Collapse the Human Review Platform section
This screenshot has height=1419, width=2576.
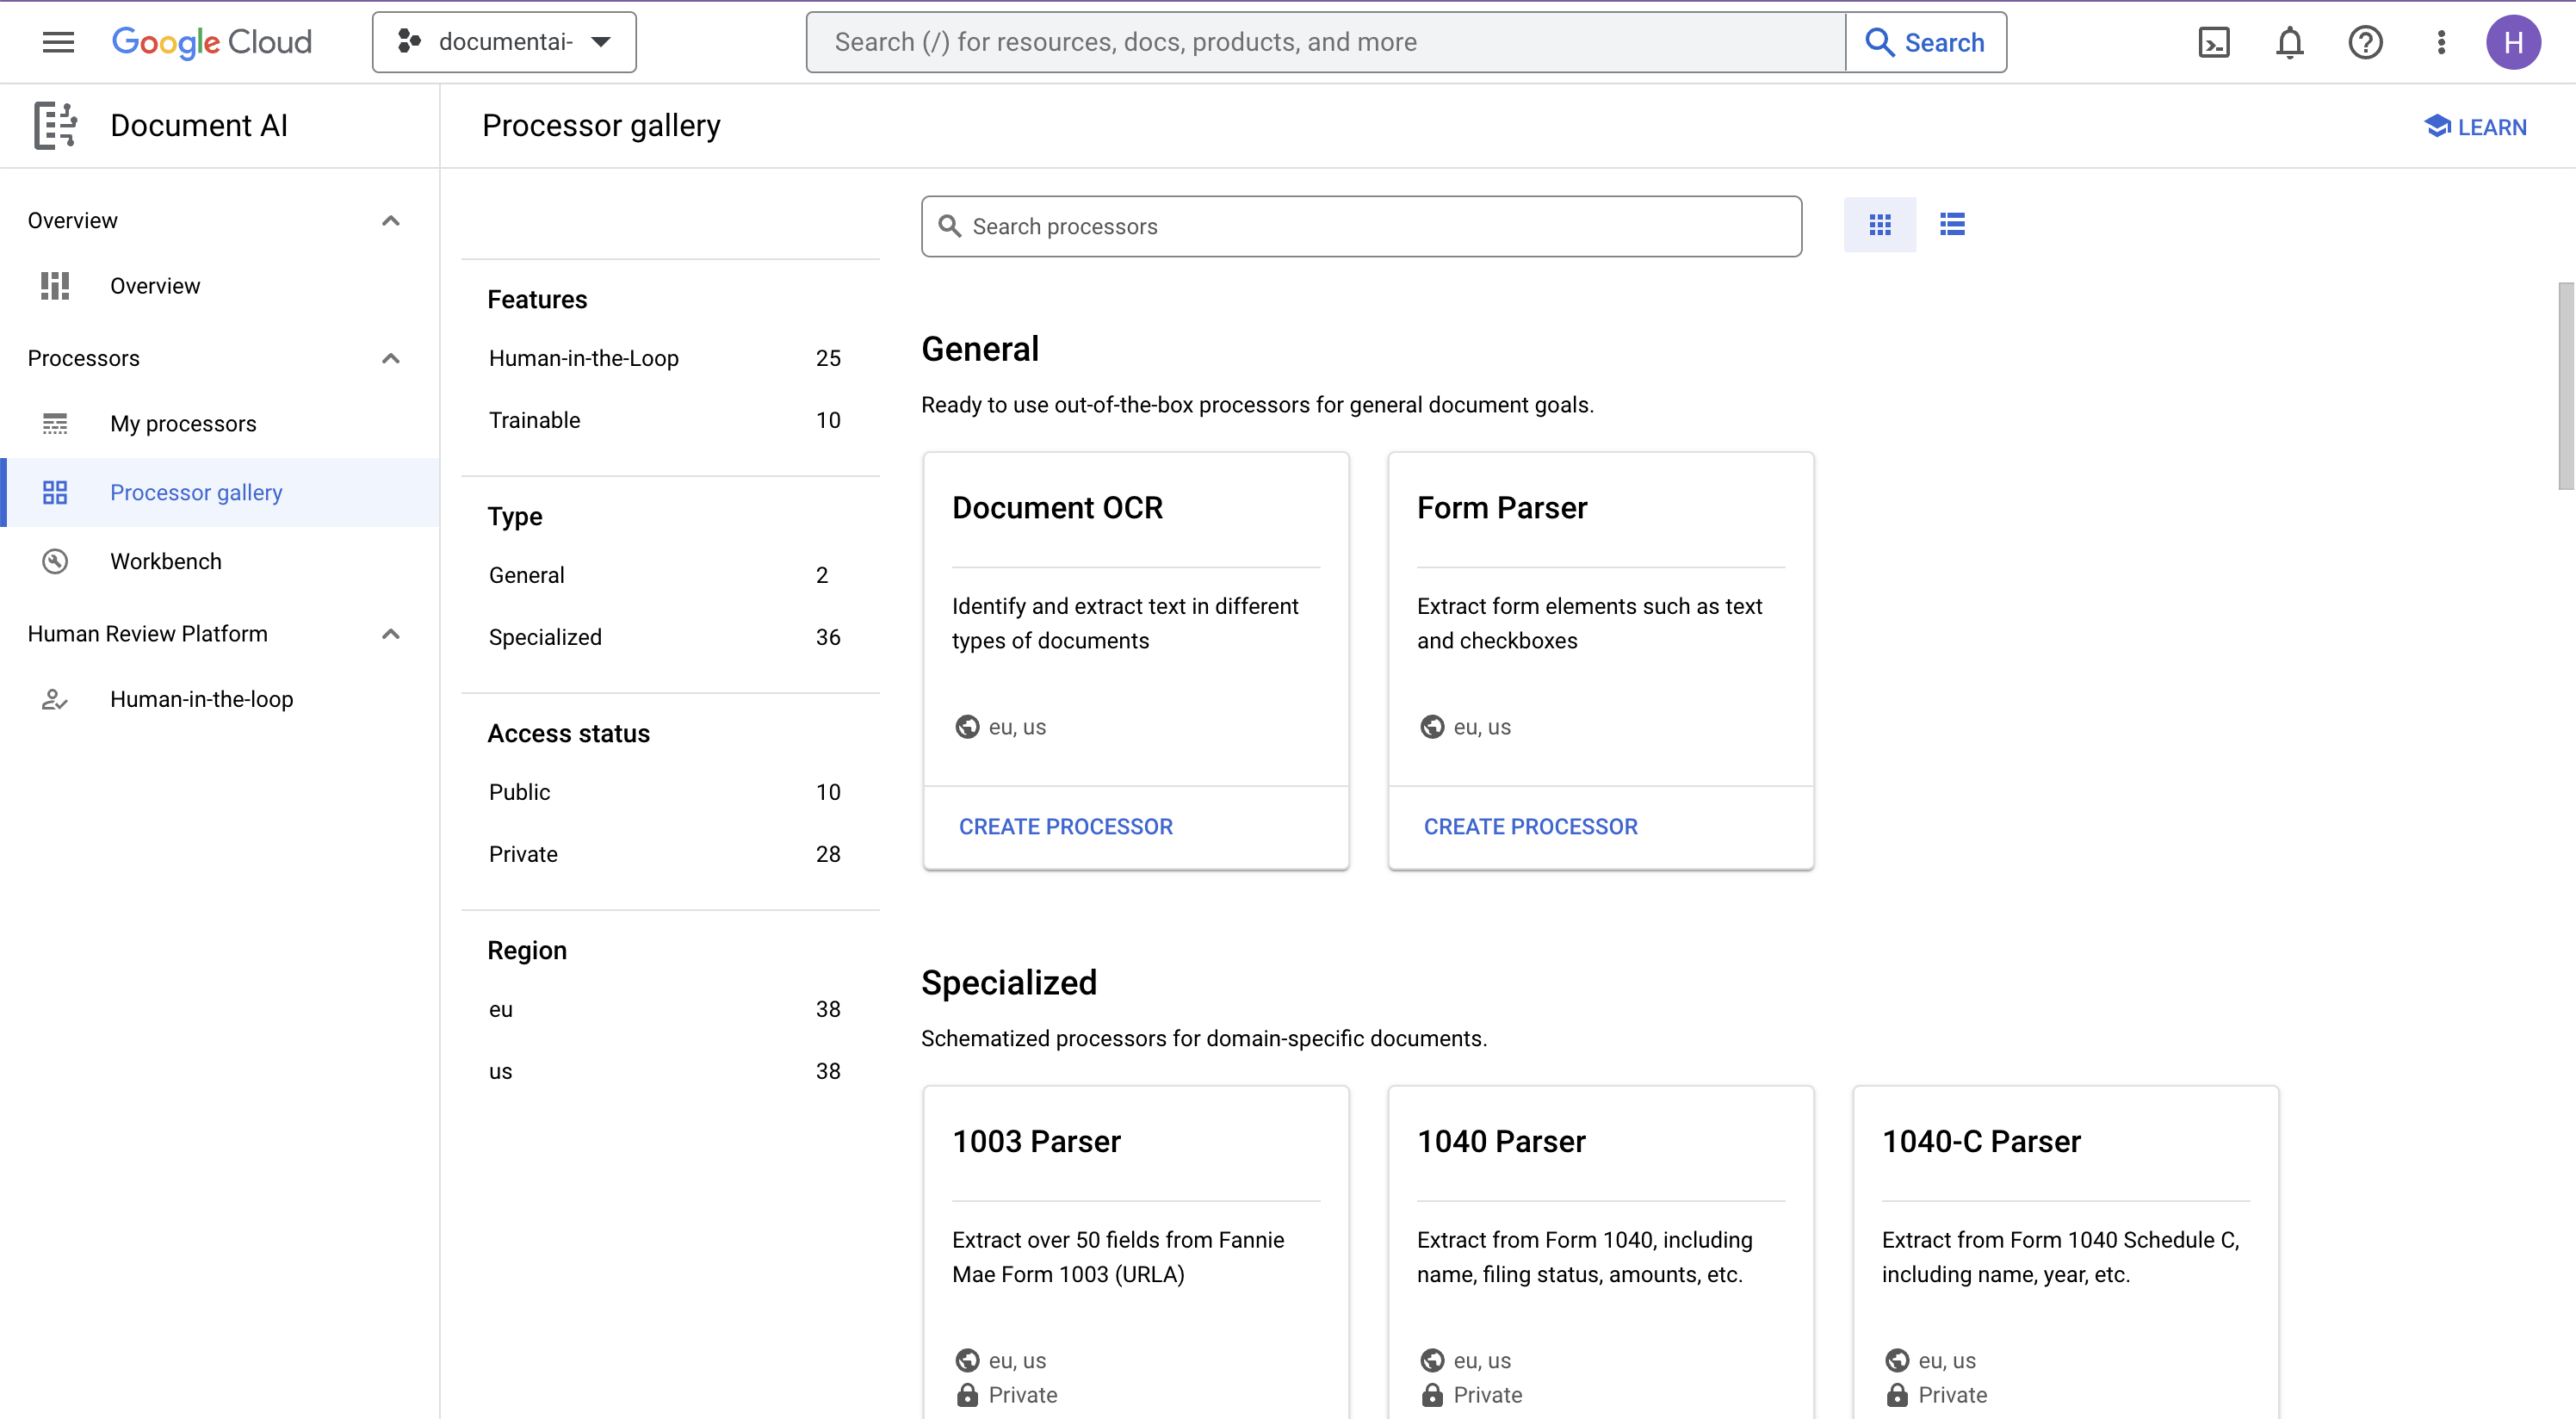[389, 633]
